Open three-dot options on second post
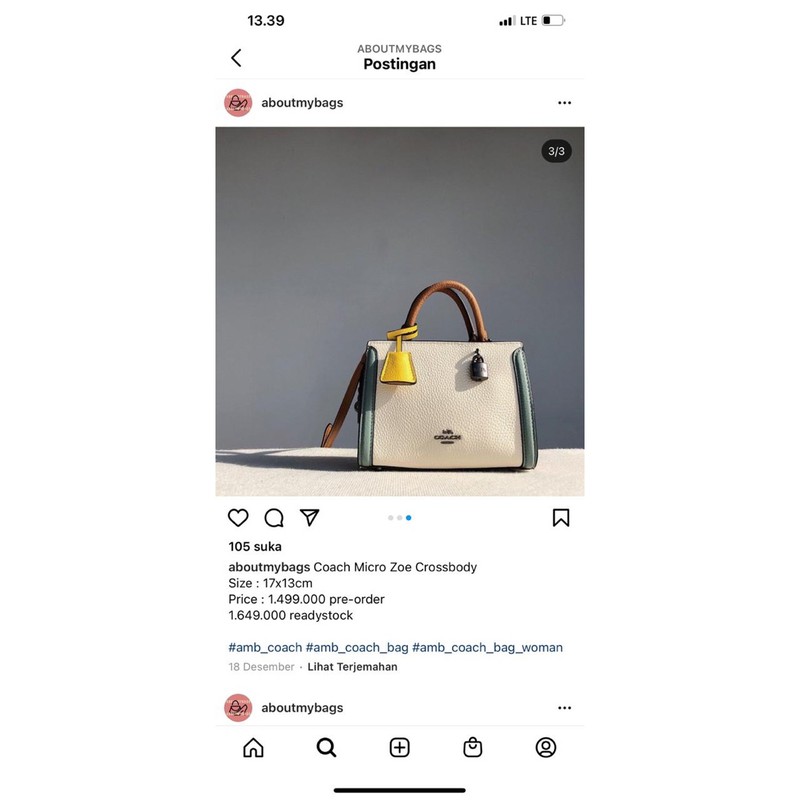Image resolution: width=800 pixels, height=800 pixels. (x=564, y=708)
